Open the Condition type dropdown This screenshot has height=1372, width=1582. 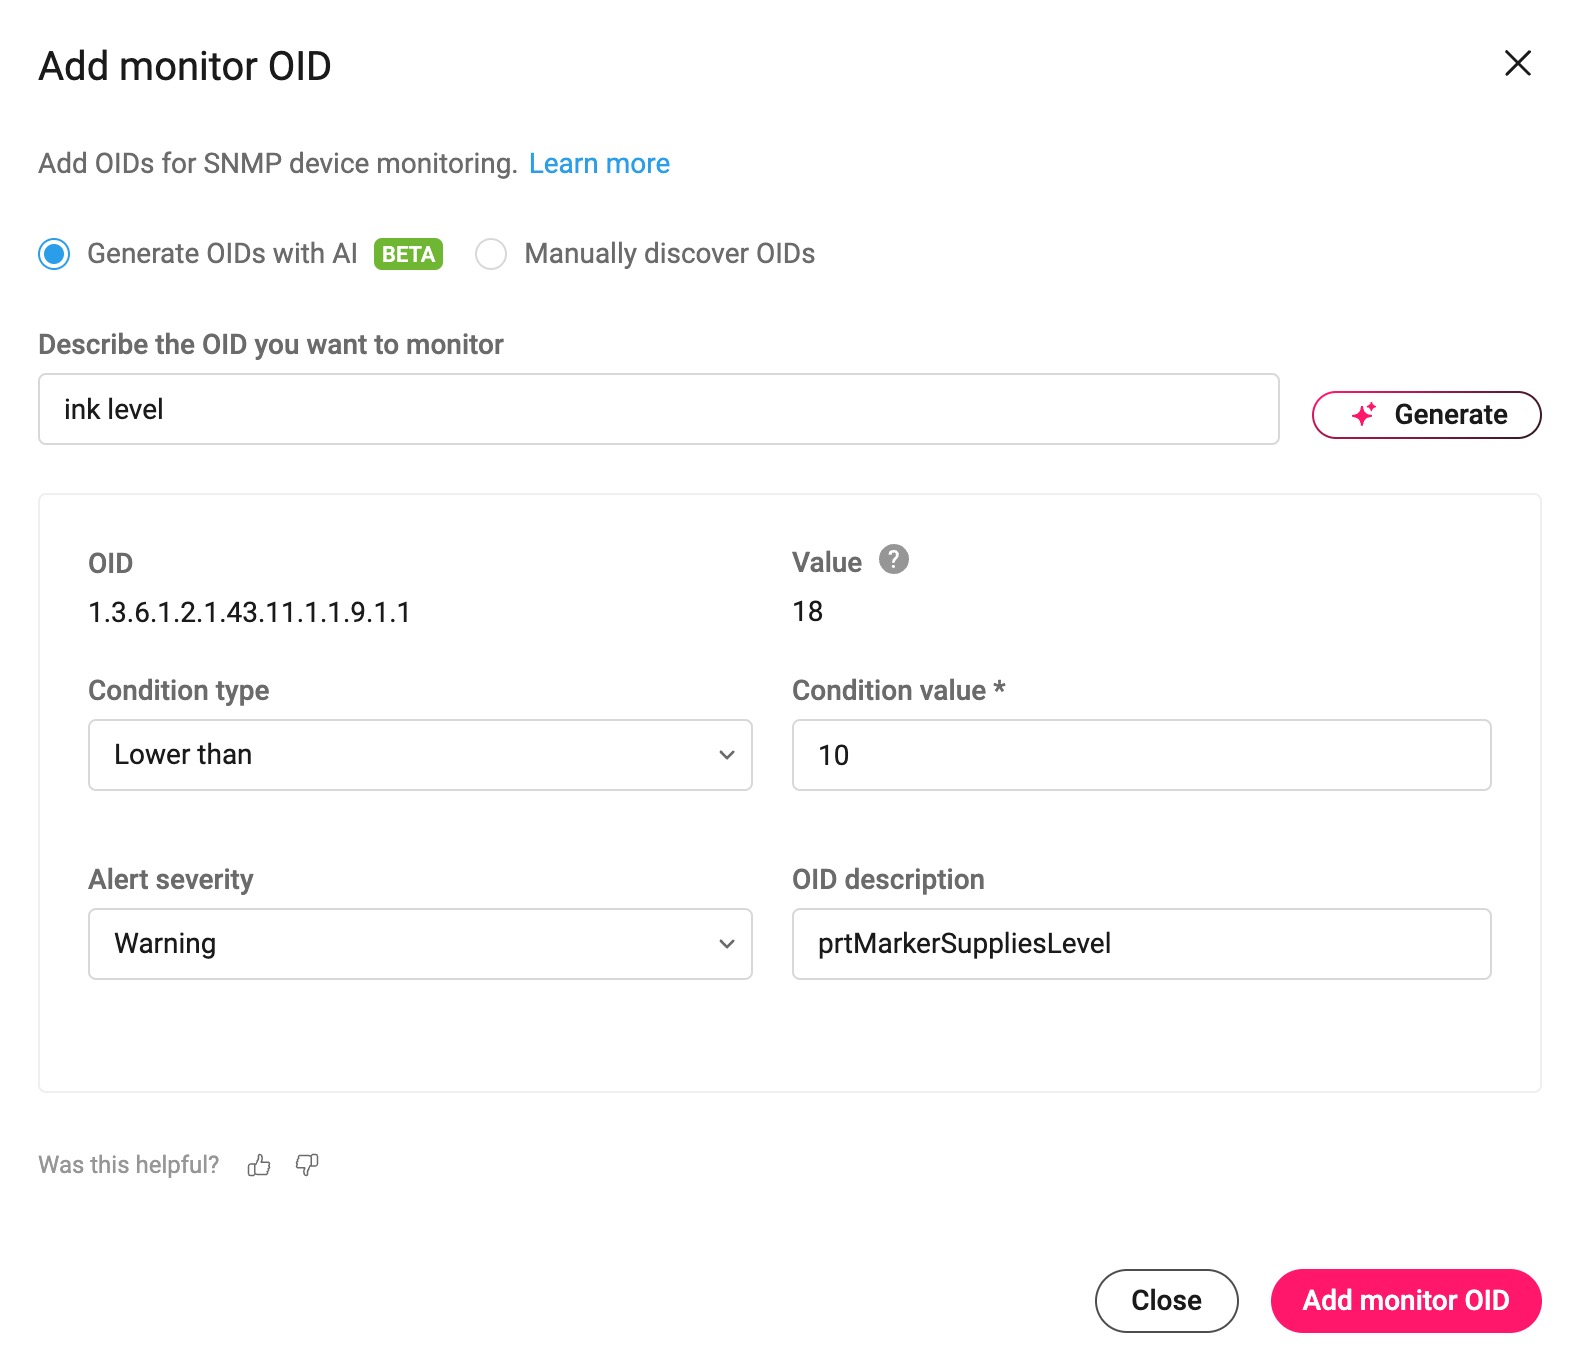pyautogui.click(x=420, y=754)
